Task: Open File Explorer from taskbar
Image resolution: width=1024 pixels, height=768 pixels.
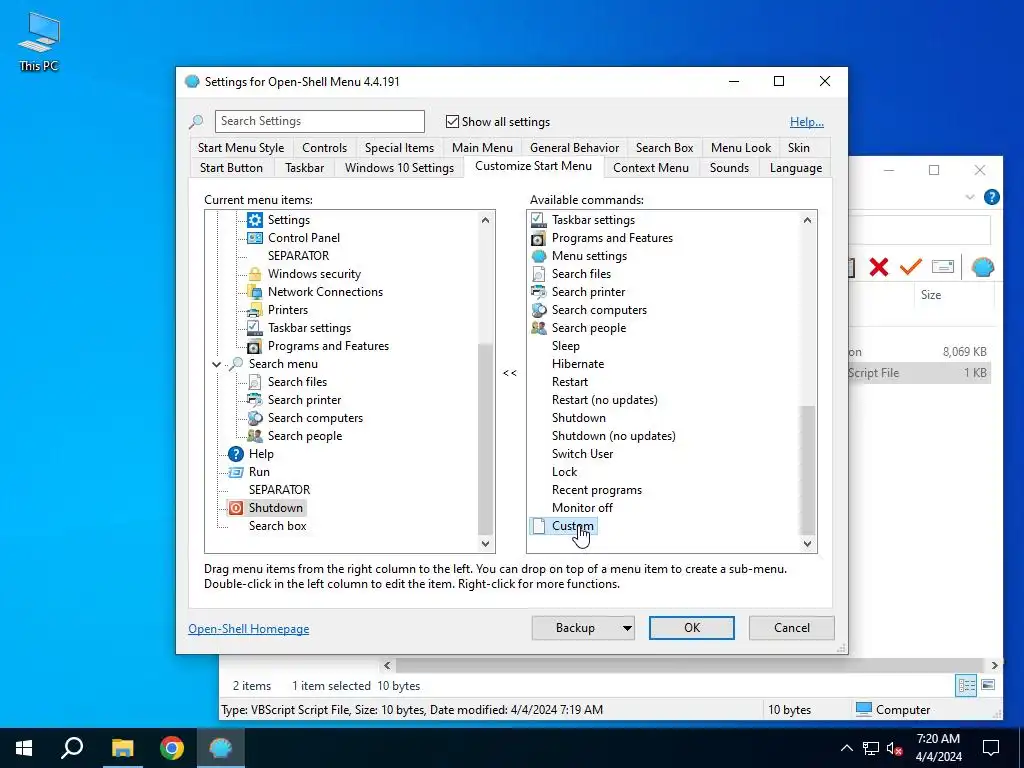Action: tap(122, 748)
